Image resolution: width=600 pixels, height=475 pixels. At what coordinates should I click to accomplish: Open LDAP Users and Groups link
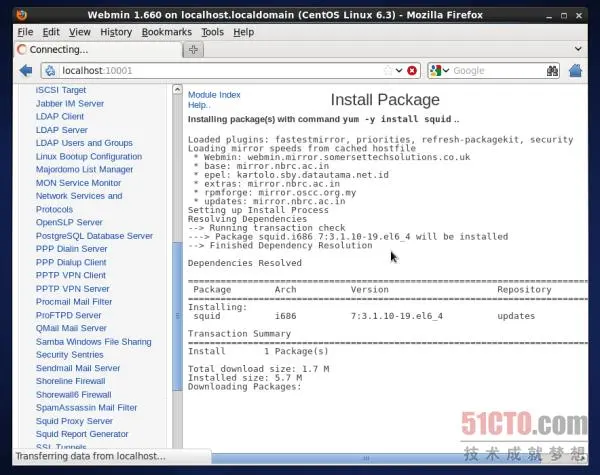point(84,143)
